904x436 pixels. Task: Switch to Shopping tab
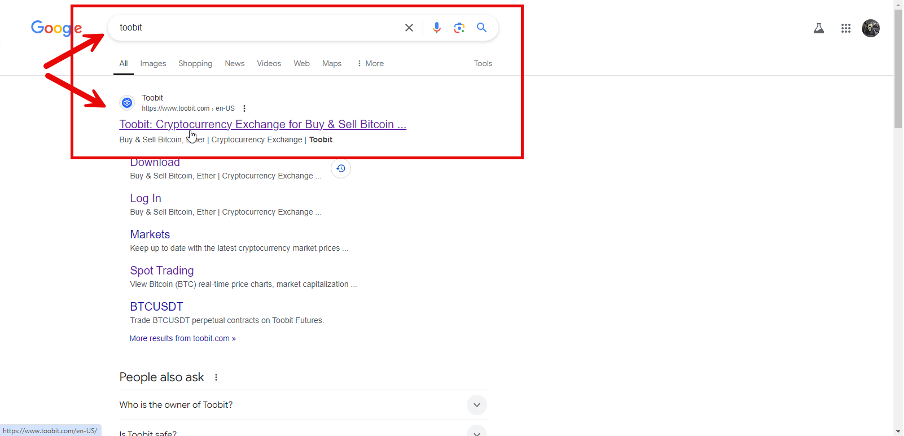(x=195, y=63)
